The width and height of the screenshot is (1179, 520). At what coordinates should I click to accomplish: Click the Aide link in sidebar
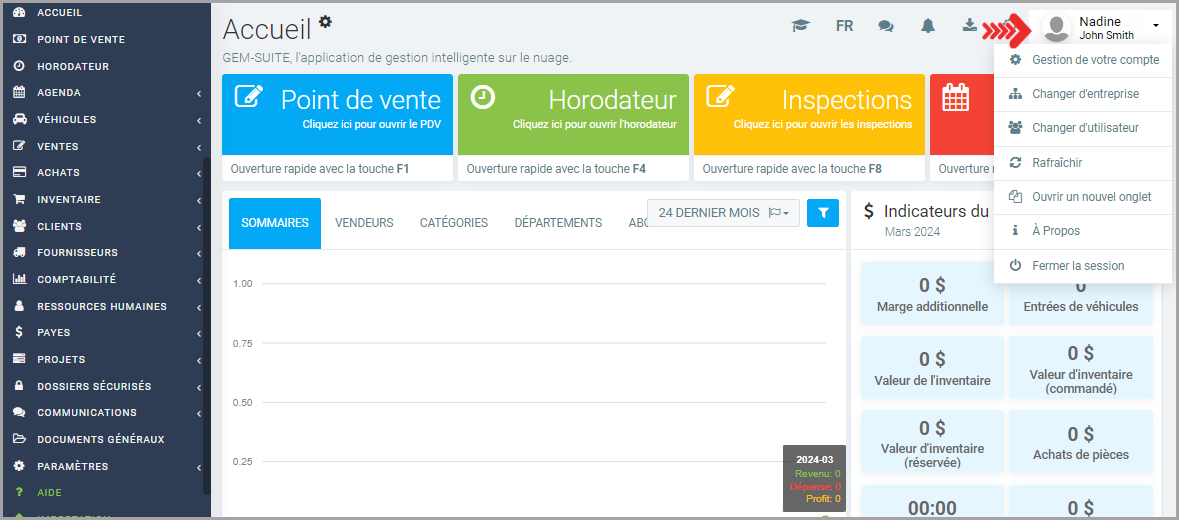[x=49, y=493]
